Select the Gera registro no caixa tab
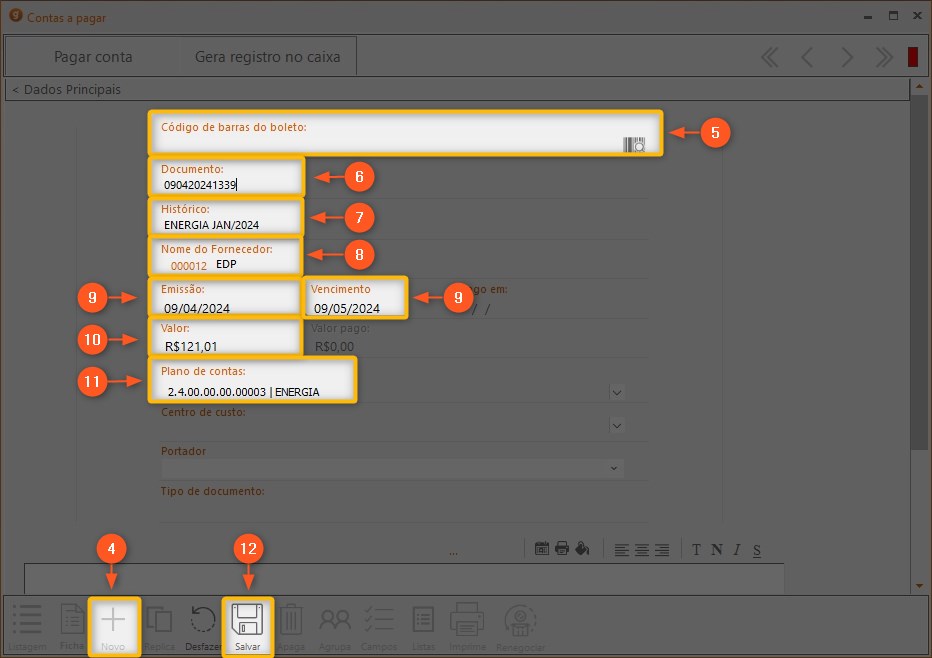Viewport: 932px width, 658px height. 267,57
